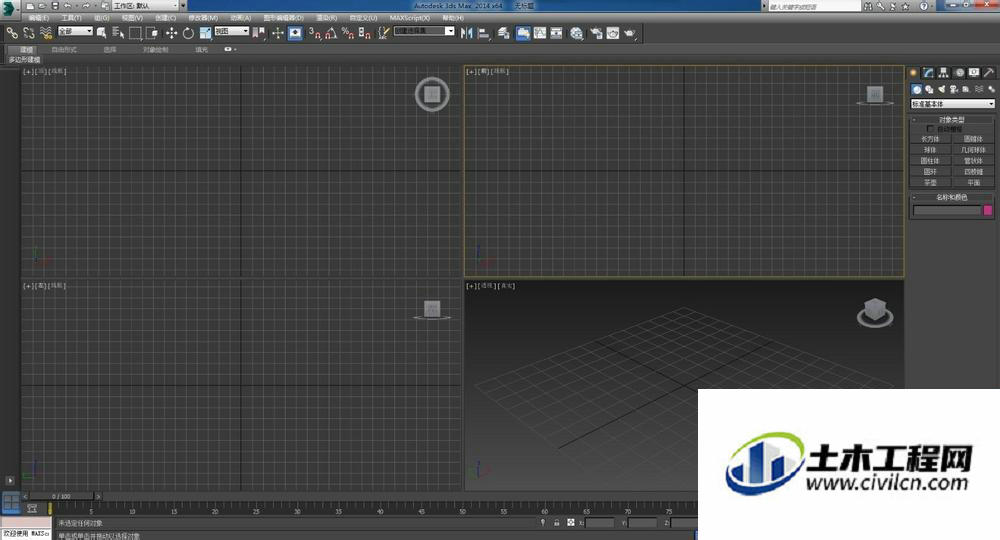Switch to the Modify command panel tab
Screen dimensions: 1000x540
[x=928, y=73]
